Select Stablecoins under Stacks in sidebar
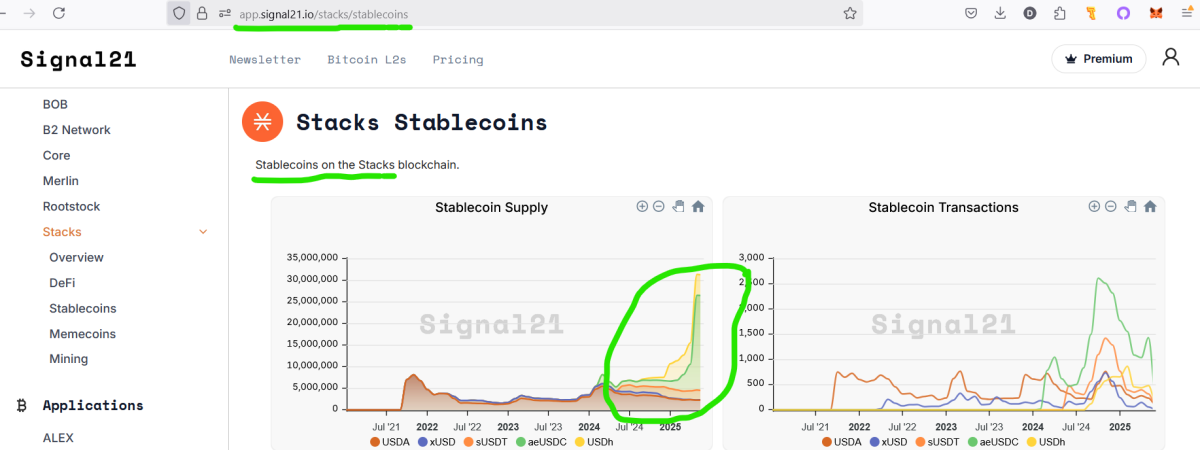Image resolution: width=1200 pixels, height=450 pixels. [83, 309]
